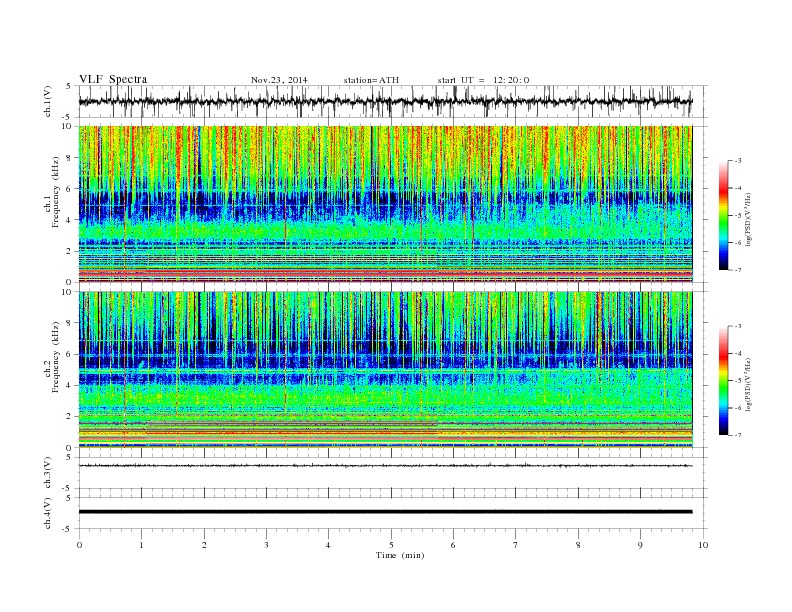
Task: Click the "ch.3(V)" axis label
Action: tap(47, 473)
